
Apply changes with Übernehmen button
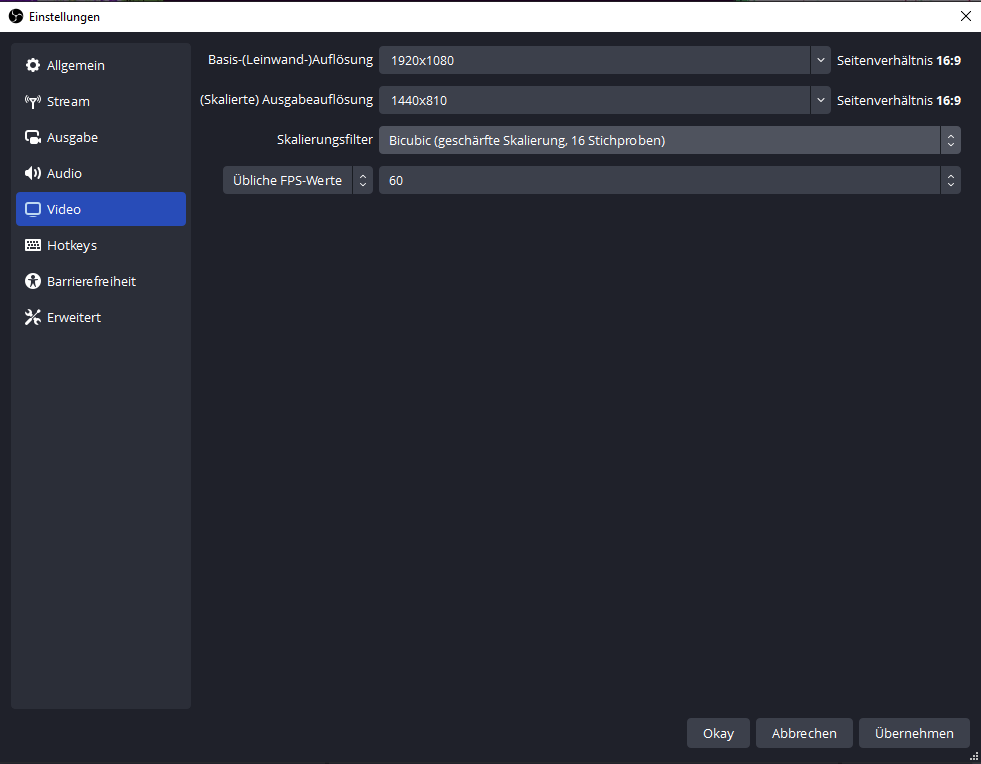(914, 733)
